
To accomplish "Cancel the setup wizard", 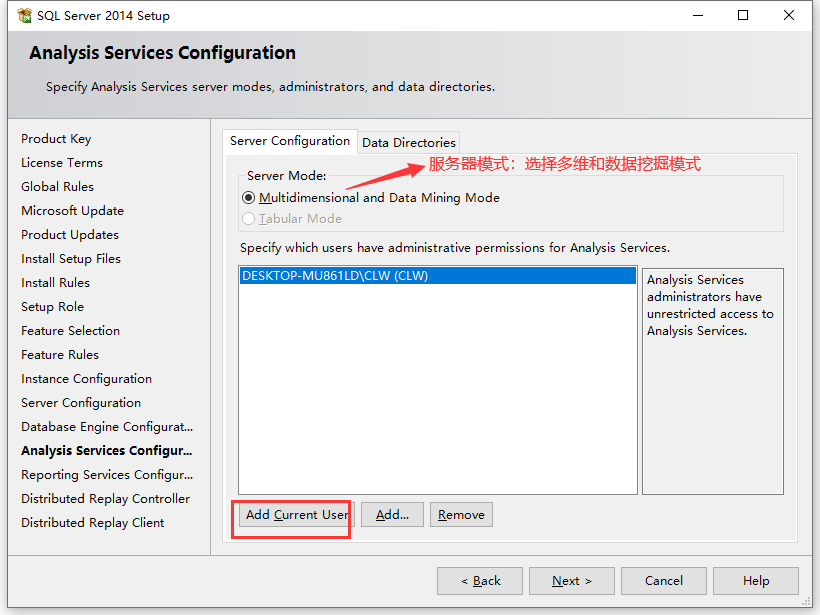I will point(664,581).
